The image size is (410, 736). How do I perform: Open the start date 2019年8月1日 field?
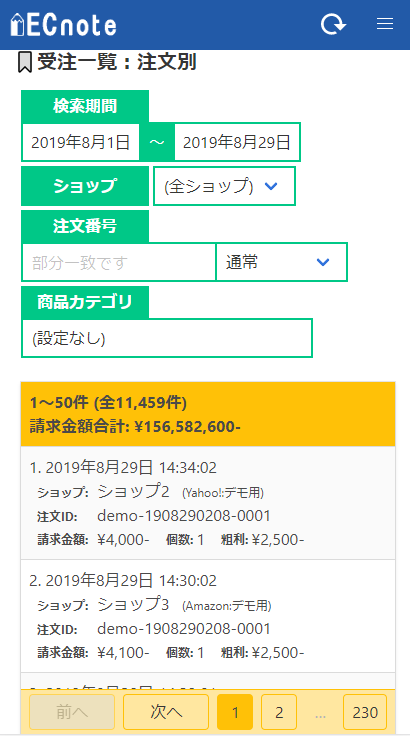pyautogui.click(x=80, y=142)
